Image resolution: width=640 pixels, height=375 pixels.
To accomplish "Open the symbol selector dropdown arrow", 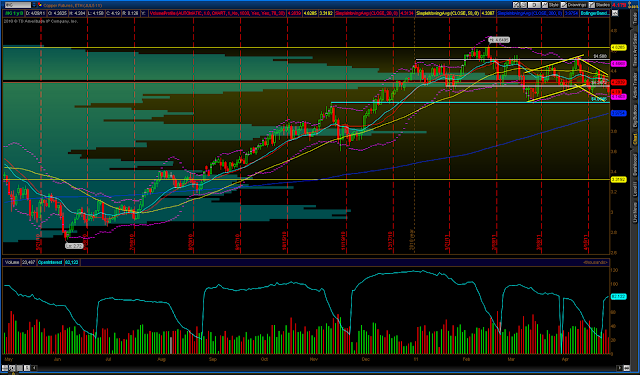I will point(34,5).
